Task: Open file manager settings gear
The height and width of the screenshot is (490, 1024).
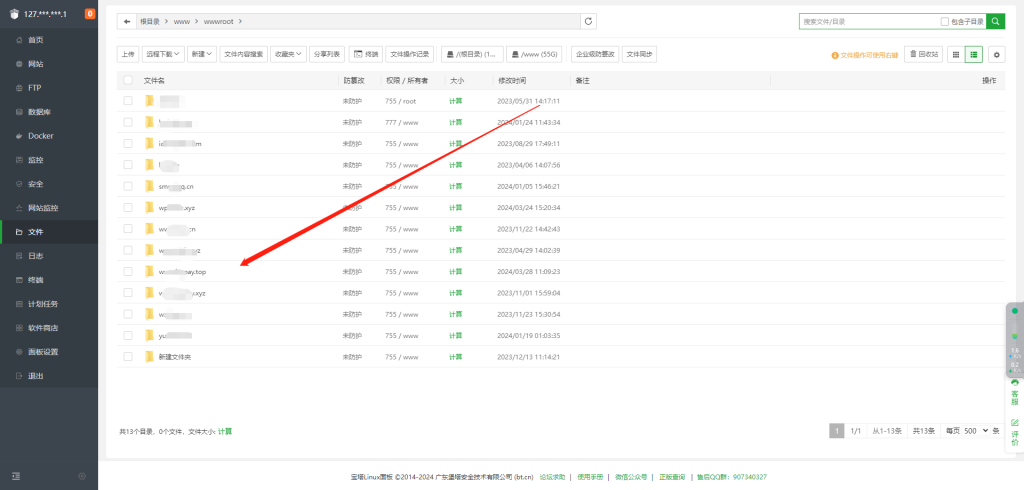Action: (996, 55)
